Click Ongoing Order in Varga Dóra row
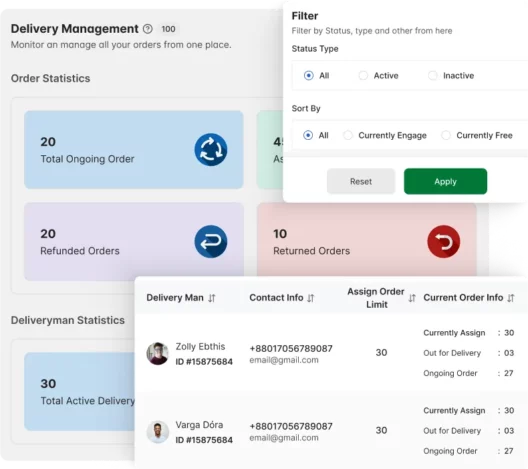This screenshot has height=469, width=528. (450, 451)
